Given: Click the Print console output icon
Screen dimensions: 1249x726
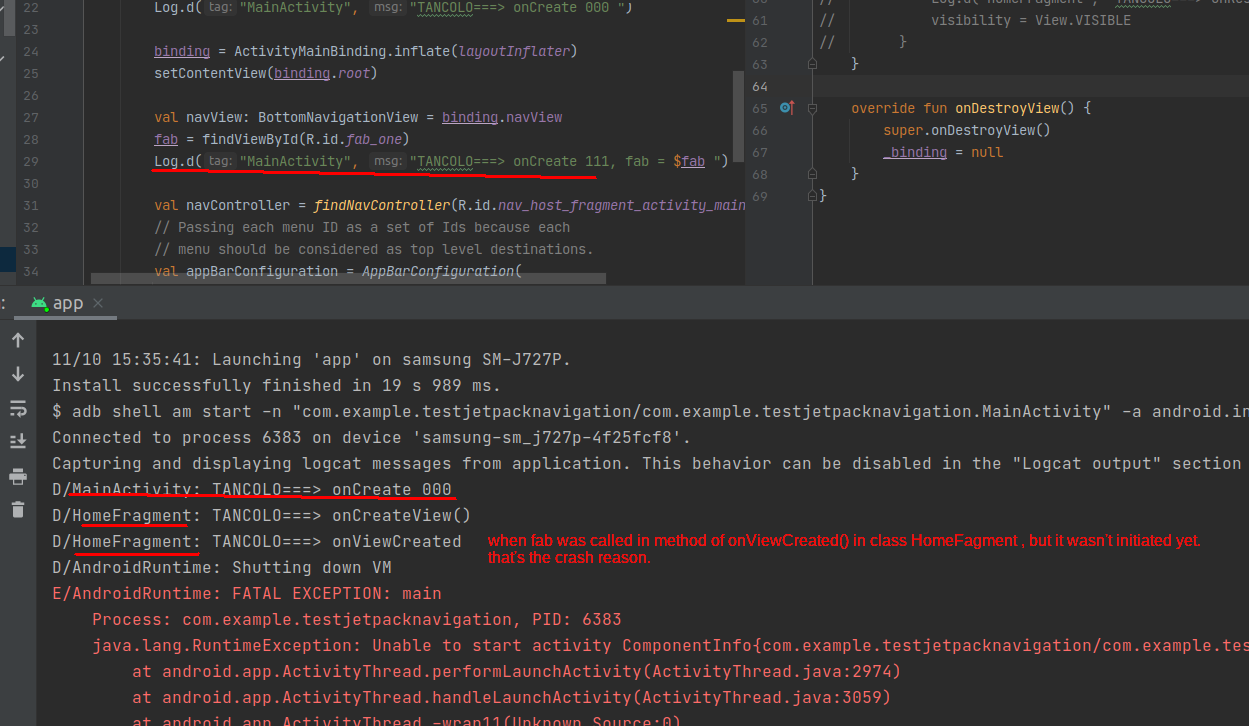Looking at the screenshot, I should click(17, 476).
